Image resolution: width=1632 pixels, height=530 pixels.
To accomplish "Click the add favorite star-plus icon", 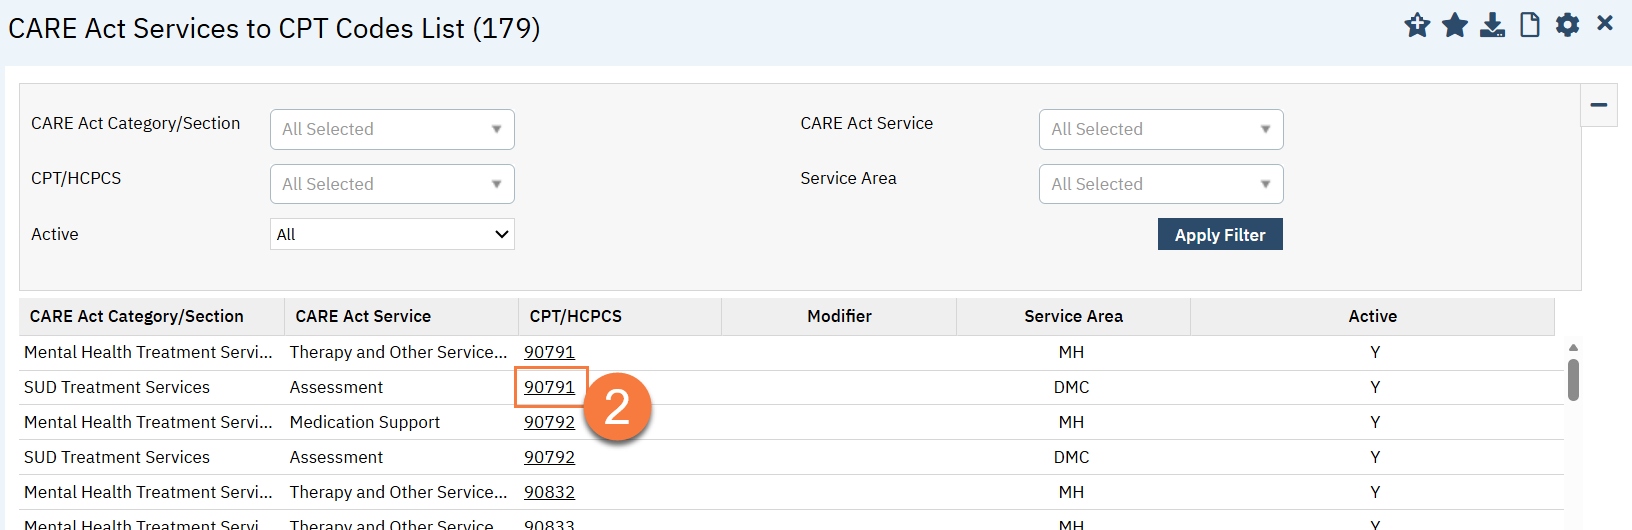I will coord(1417,25).
